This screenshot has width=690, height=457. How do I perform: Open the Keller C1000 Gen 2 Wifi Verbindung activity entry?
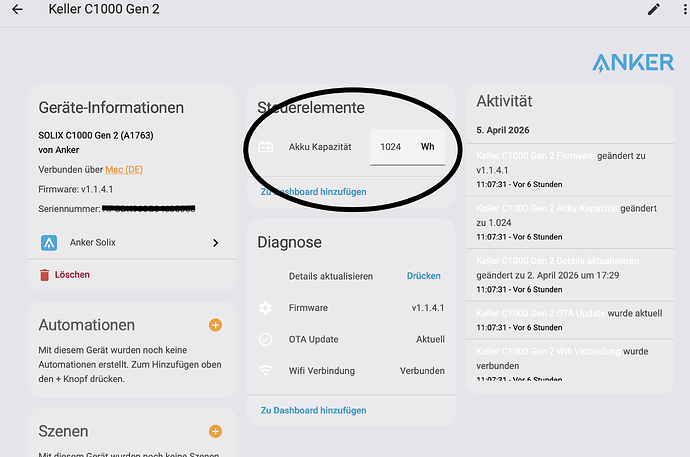click(549, 351)
